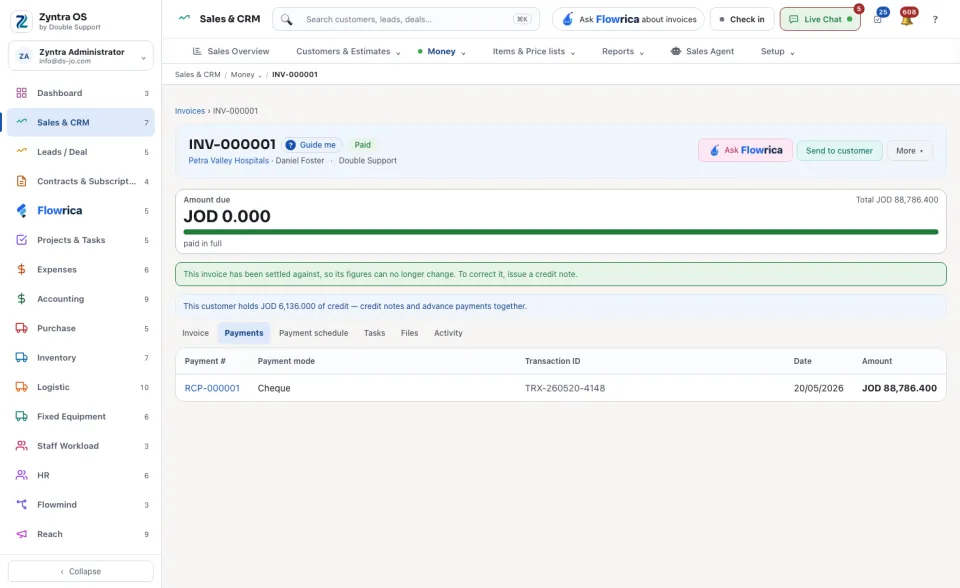
Task: Click the Inventory truck icon
Action: [21, 358]
